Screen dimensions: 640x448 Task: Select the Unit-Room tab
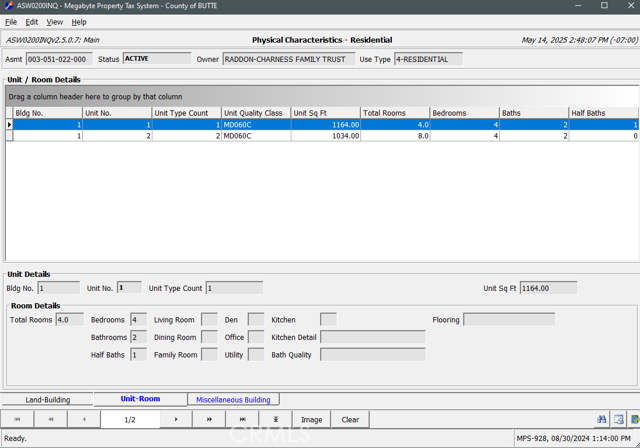coord(140,399)
